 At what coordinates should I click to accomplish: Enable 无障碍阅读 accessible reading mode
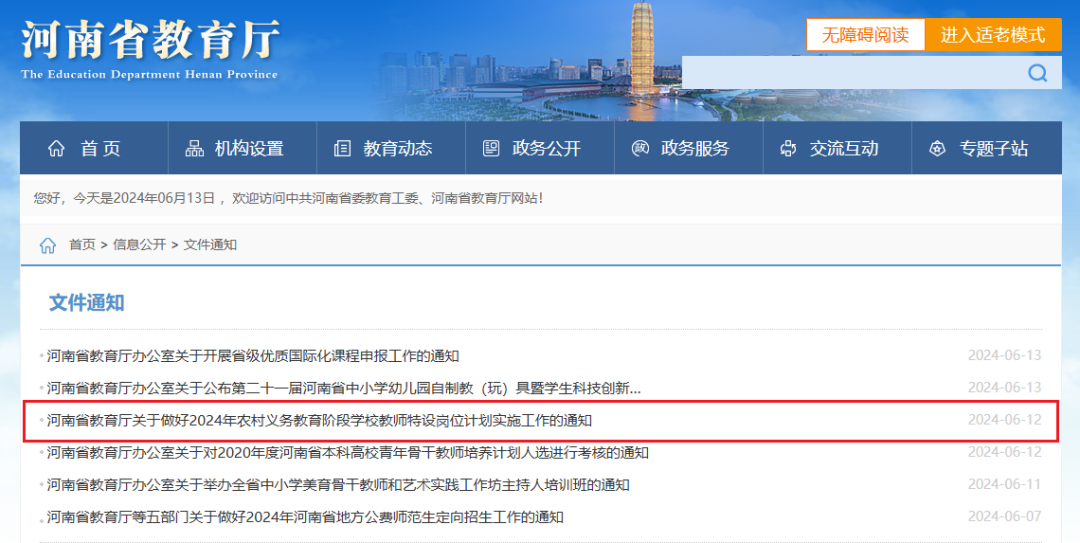865,35
